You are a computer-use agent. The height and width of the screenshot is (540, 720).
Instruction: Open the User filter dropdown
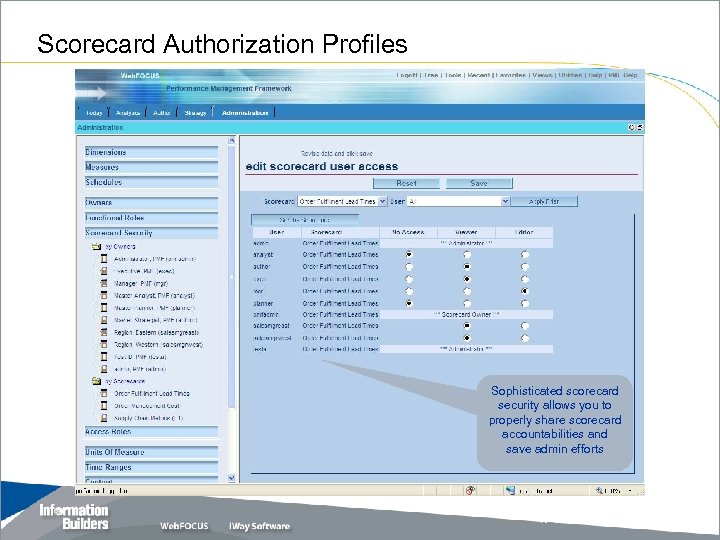coord(458,202)
